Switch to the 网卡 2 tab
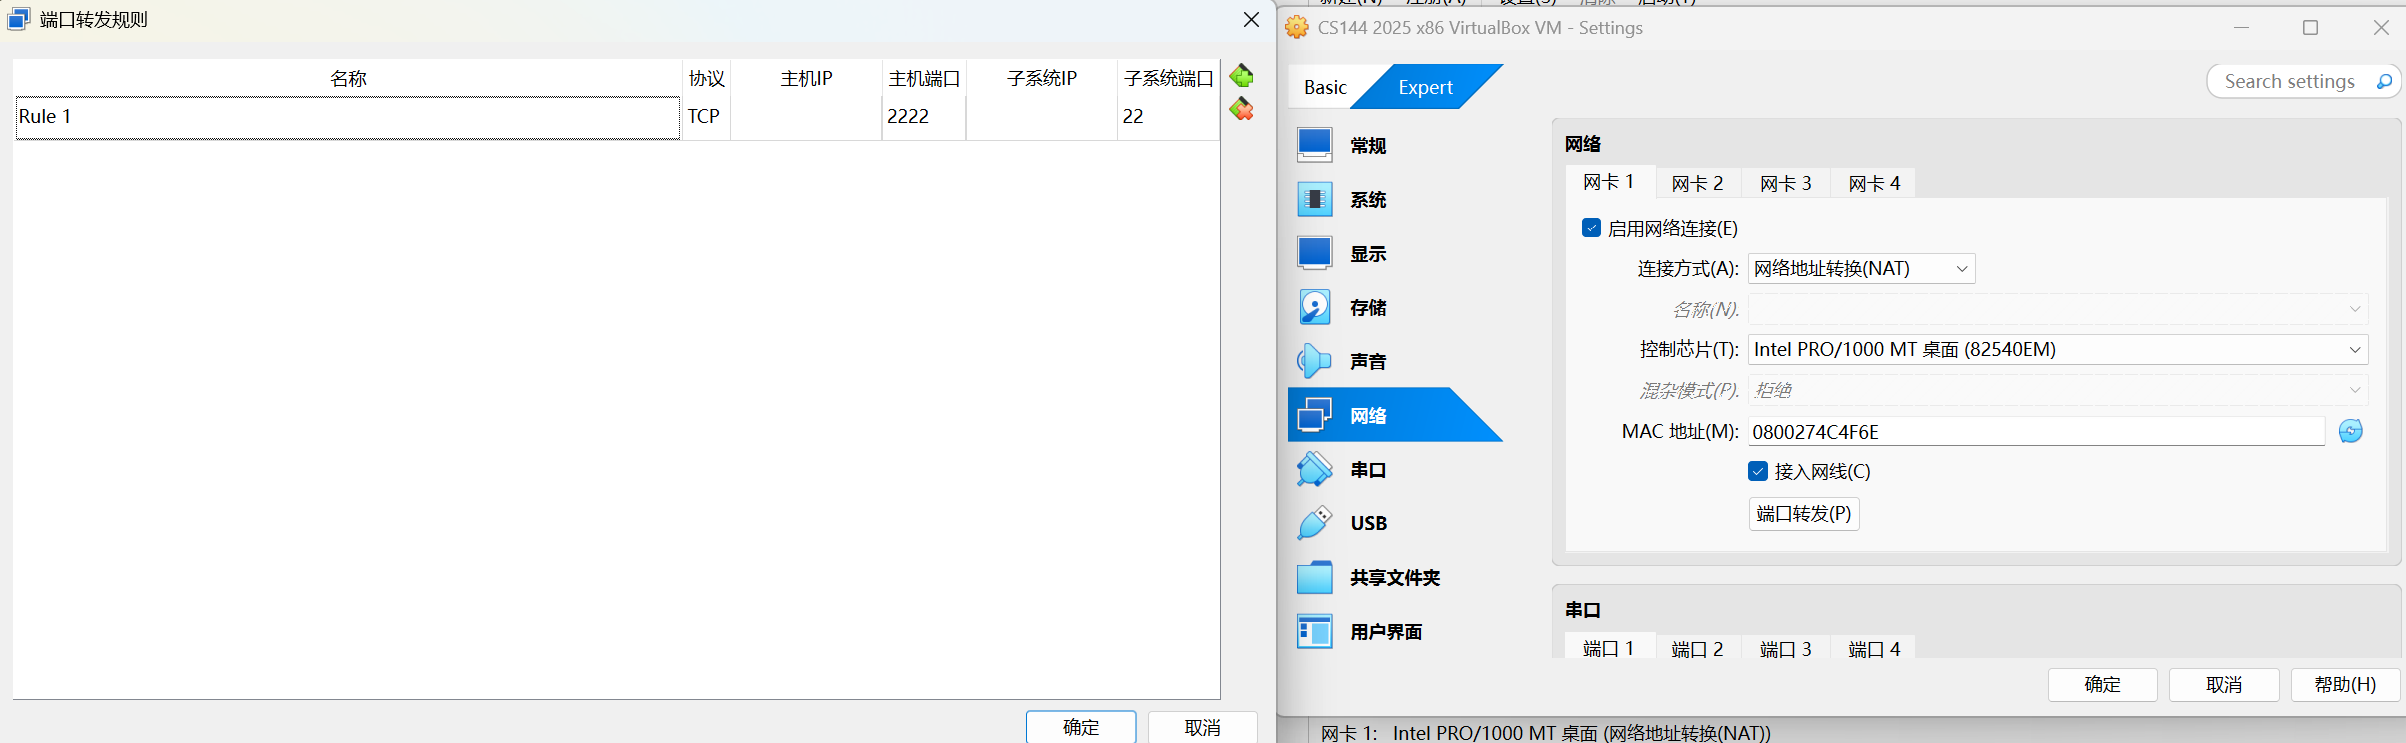This screenshot has height=743, width=2406. coord(1697,183)
